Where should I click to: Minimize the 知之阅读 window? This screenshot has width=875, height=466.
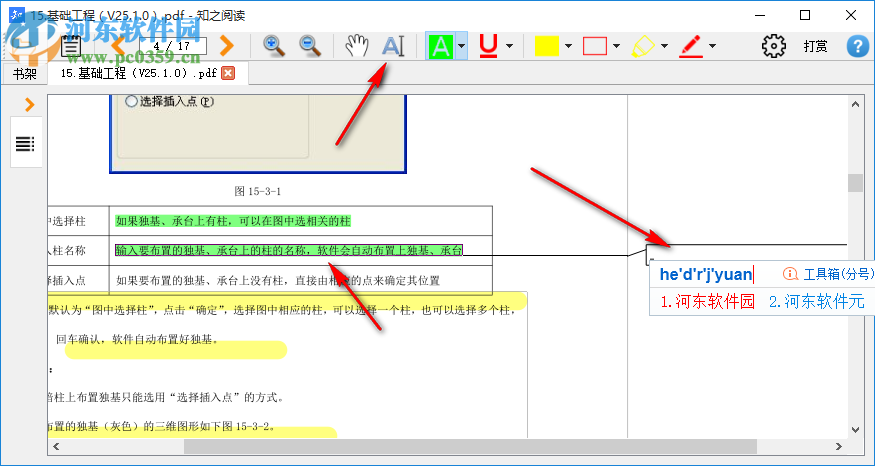[759, 15]
